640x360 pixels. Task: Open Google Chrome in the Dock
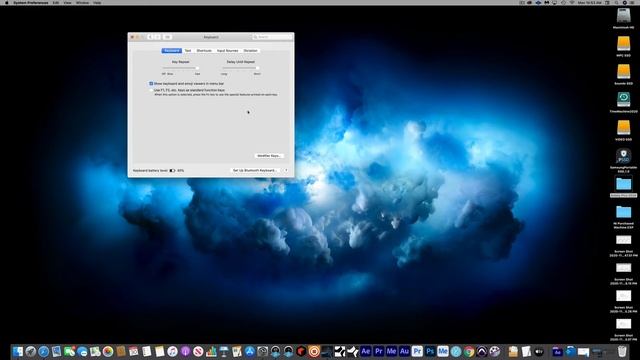(x=469, y=351)
